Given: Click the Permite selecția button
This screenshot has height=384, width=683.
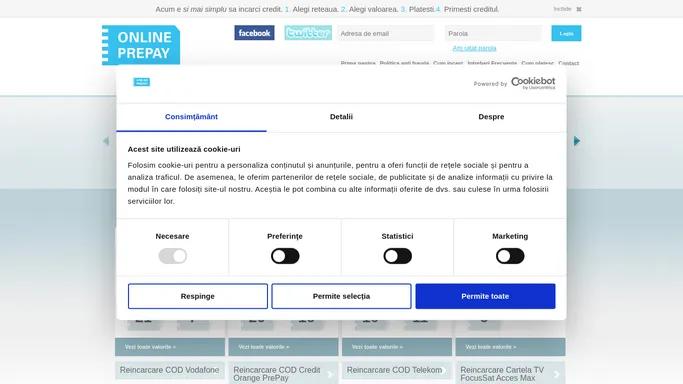Looking at the screenshot, I should pyautogui.click(x=341, y=296).
